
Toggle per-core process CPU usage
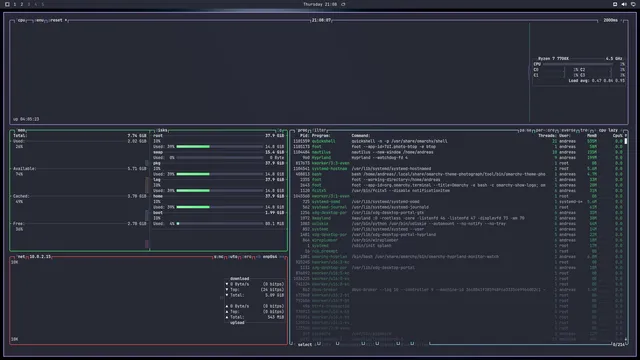tap(545, 130)
